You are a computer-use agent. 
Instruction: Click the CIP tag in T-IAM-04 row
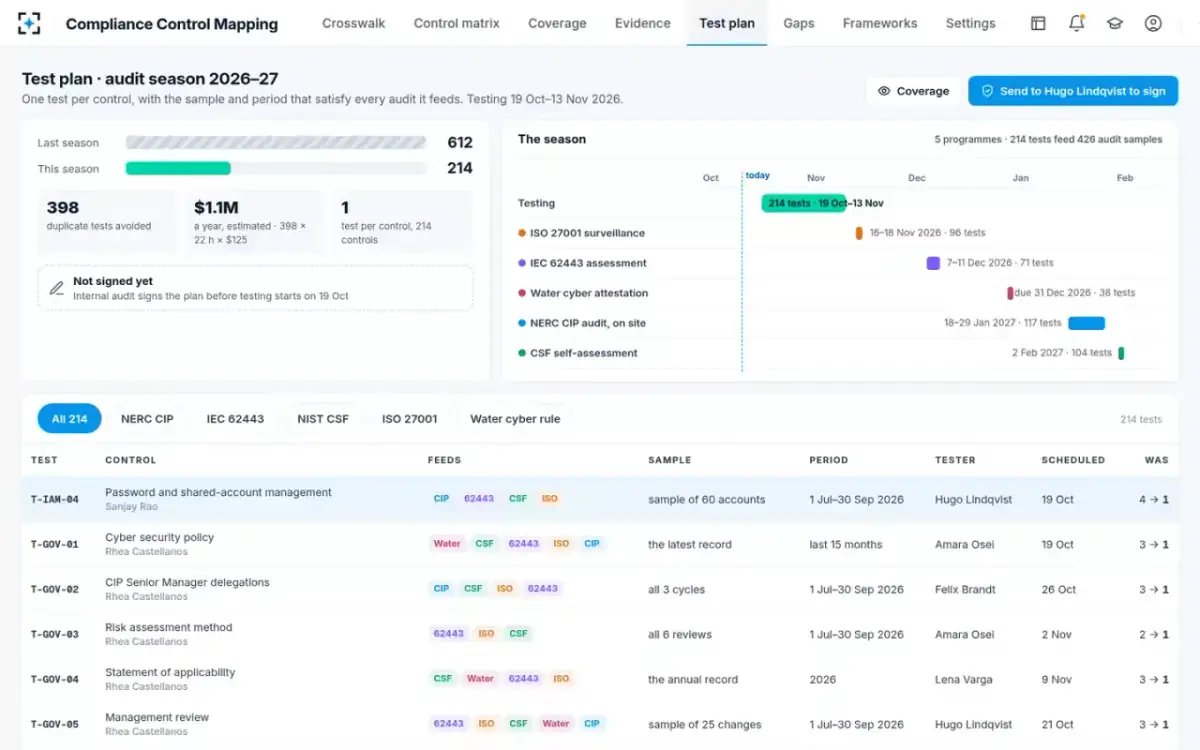point(441,499)
